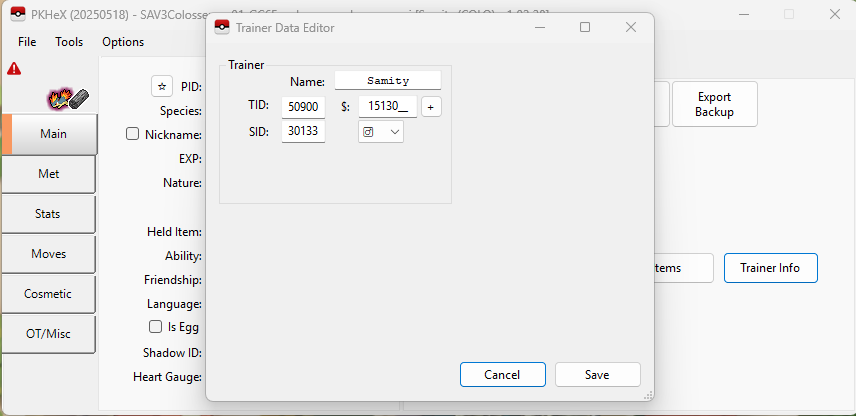
Task: Click PKHeX Pokéball icon in title bar
Action: 17,14
